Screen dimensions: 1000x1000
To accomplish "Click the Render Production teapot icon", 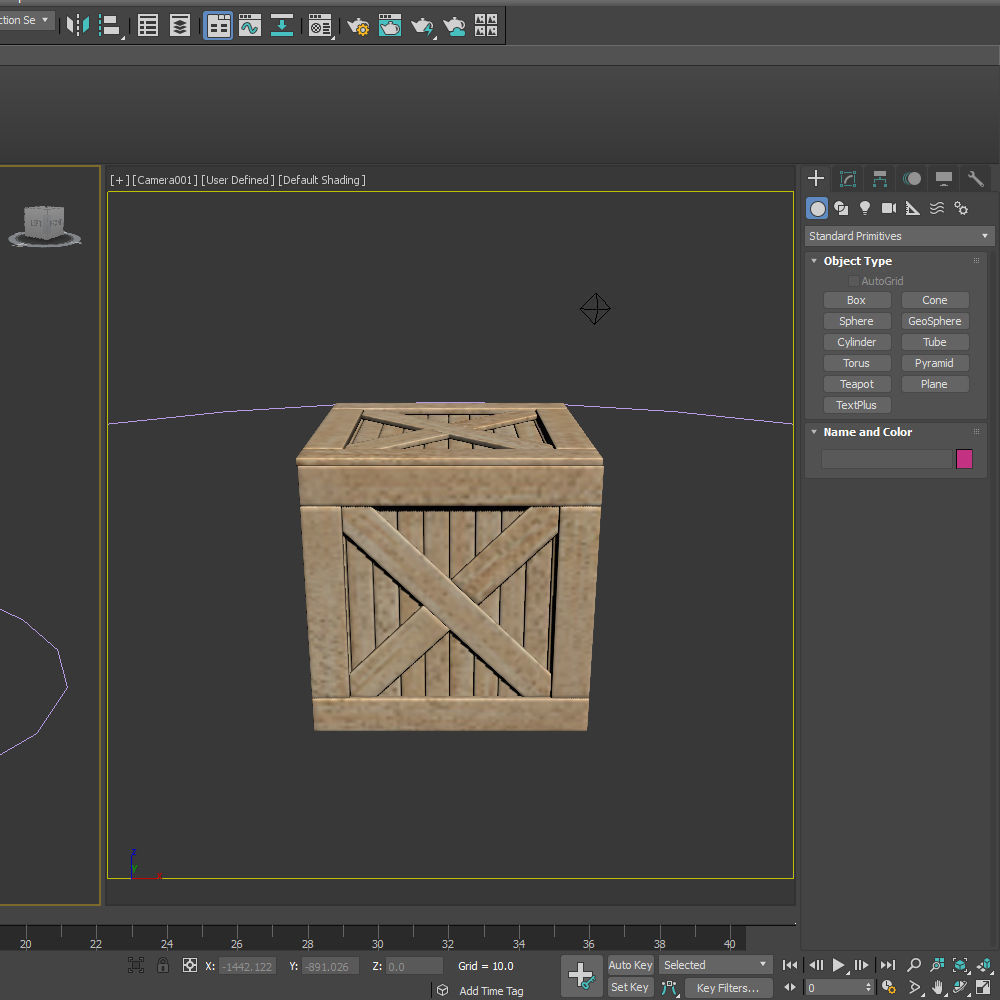I will 422,26.
